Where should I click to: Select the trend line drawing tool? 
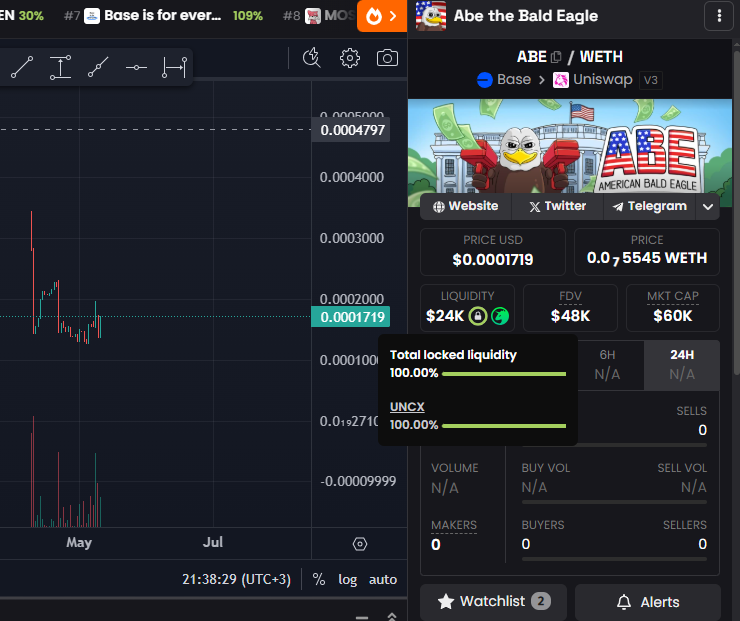click(22, 67)
